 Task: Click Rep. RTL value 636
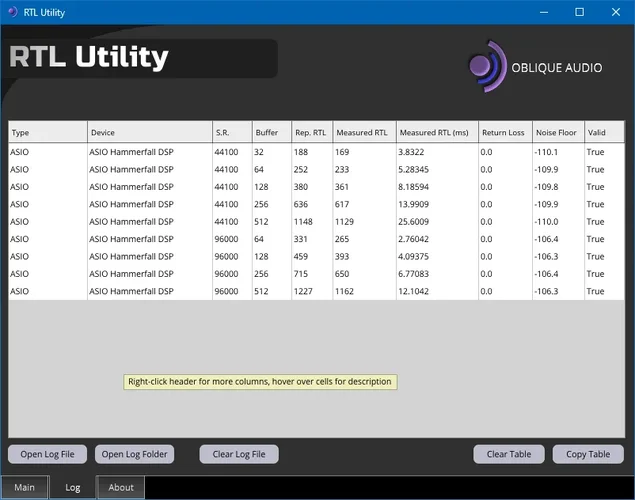click(x=312, y=204)
